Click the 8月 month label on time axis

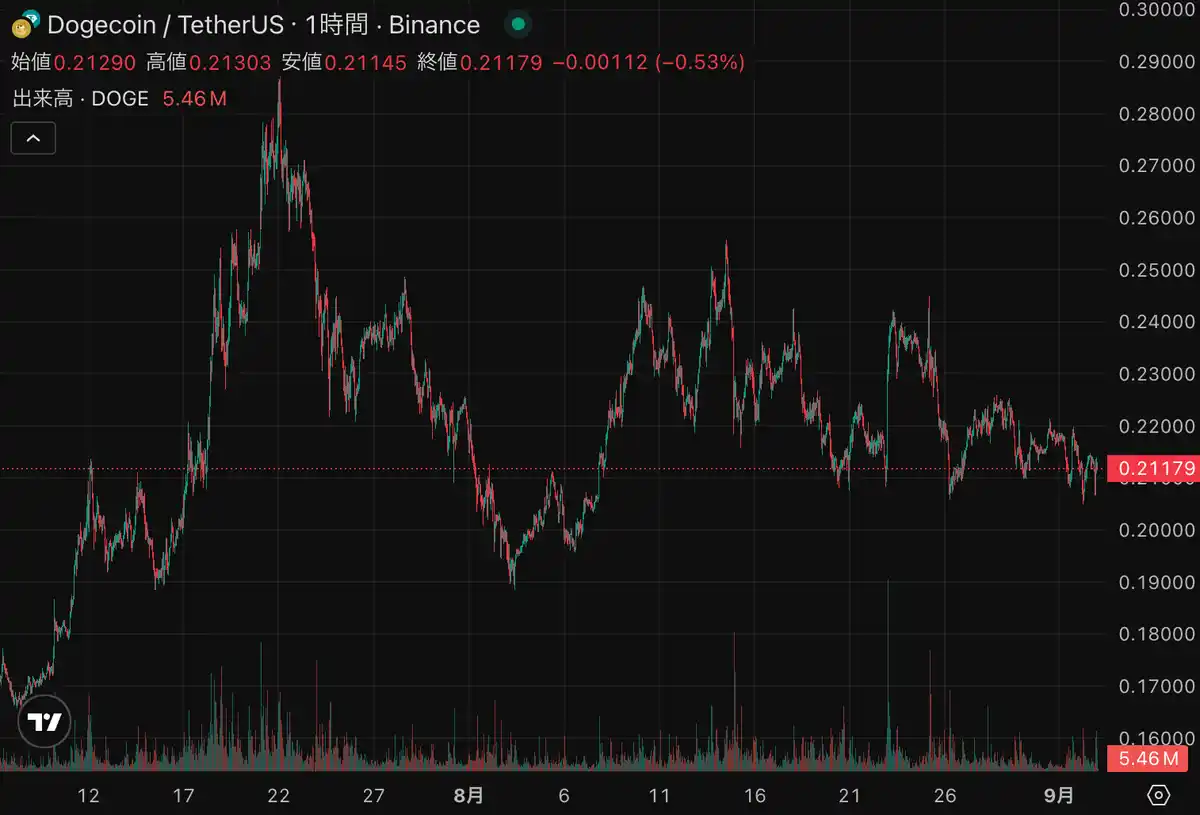(469, 796)
